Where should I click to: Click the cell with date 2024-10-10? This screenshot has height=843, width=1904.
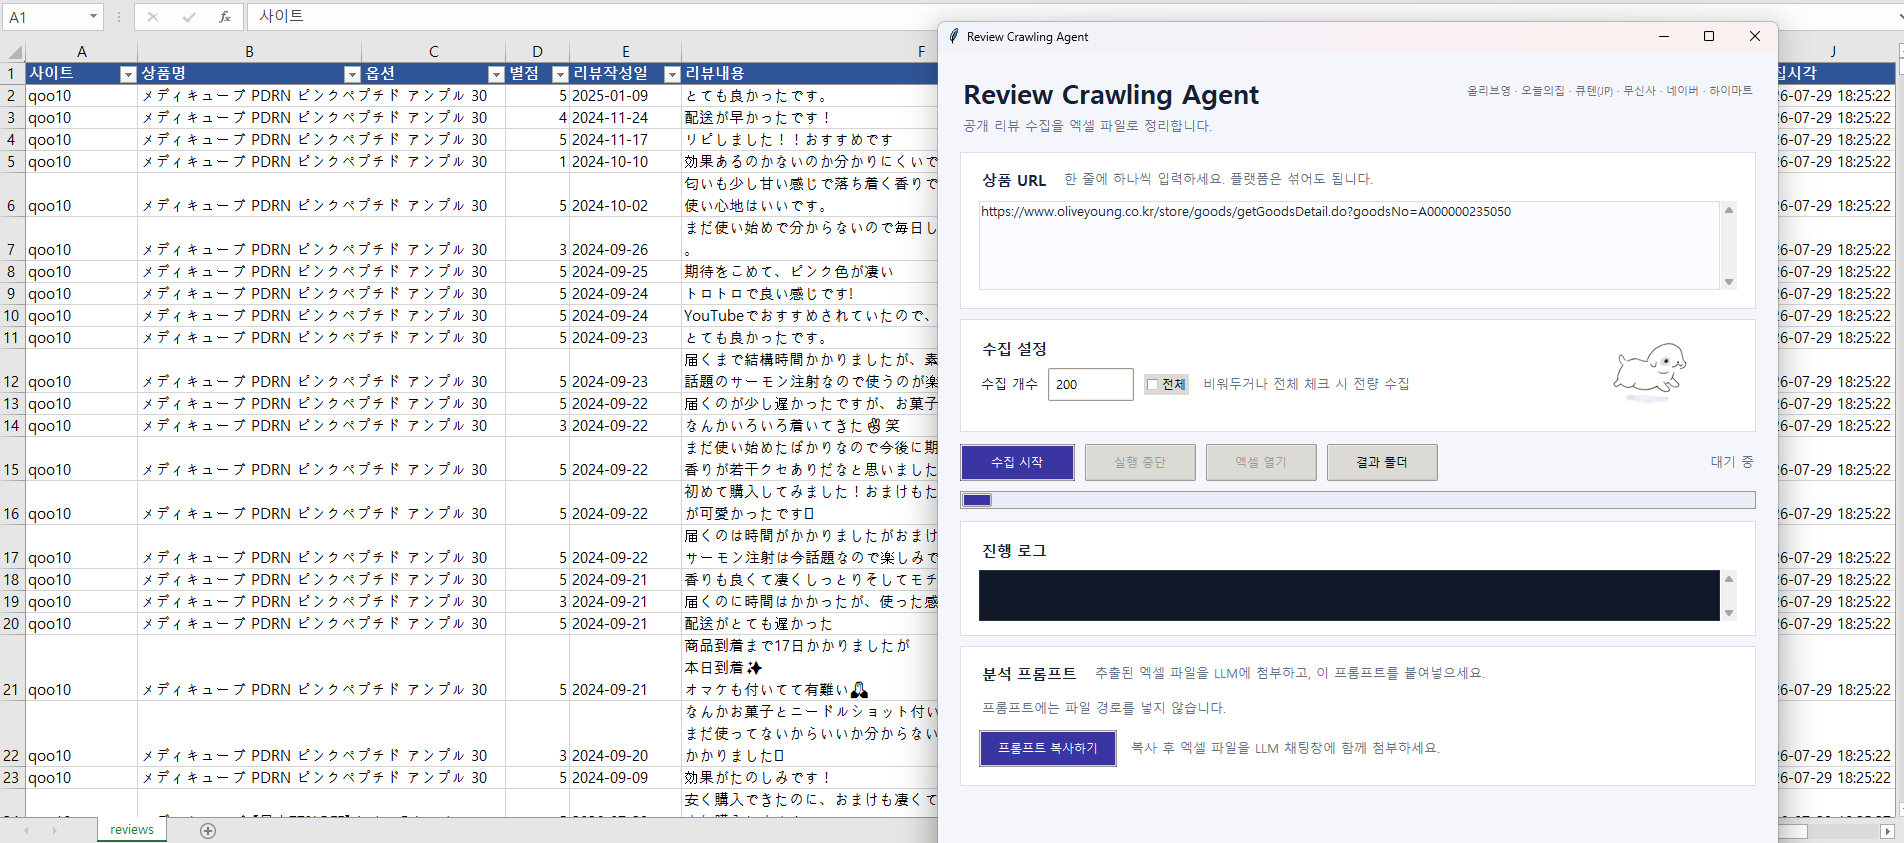point(626,162)
